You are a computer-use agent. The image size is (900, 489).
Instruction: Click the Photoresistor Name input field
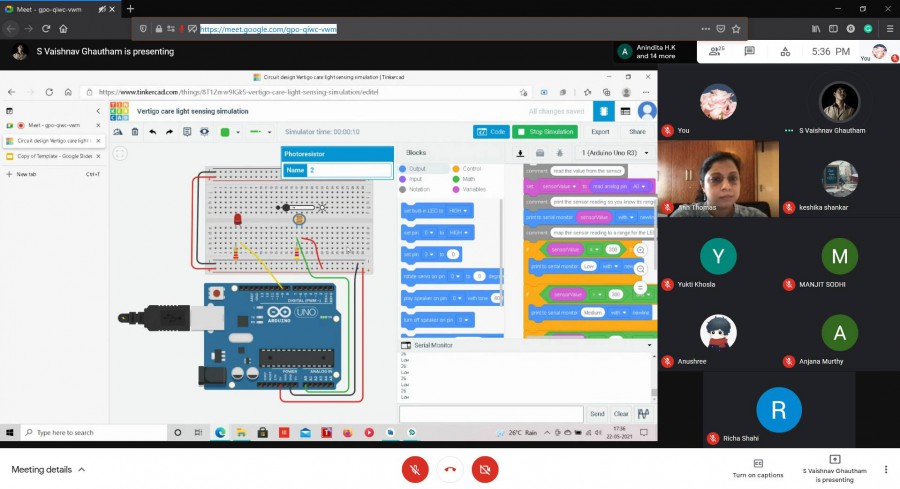349,171
